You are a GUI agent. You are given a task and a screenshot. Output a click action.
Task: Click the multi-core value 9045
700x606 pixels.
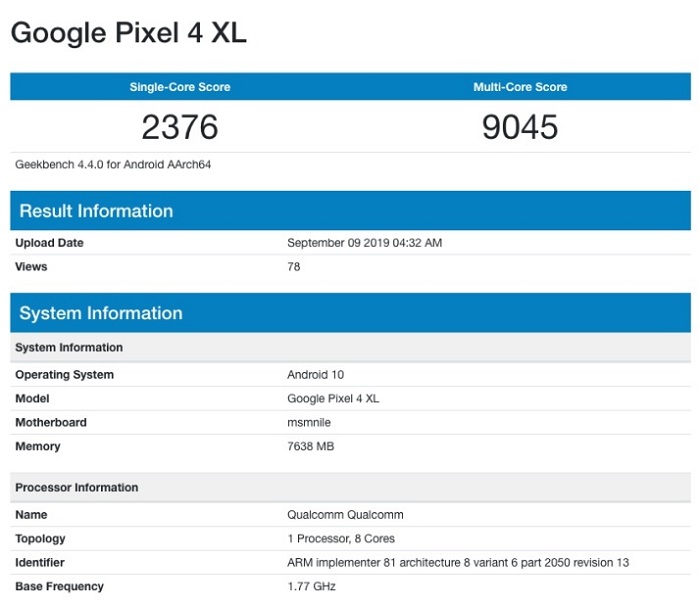[520, 127]
